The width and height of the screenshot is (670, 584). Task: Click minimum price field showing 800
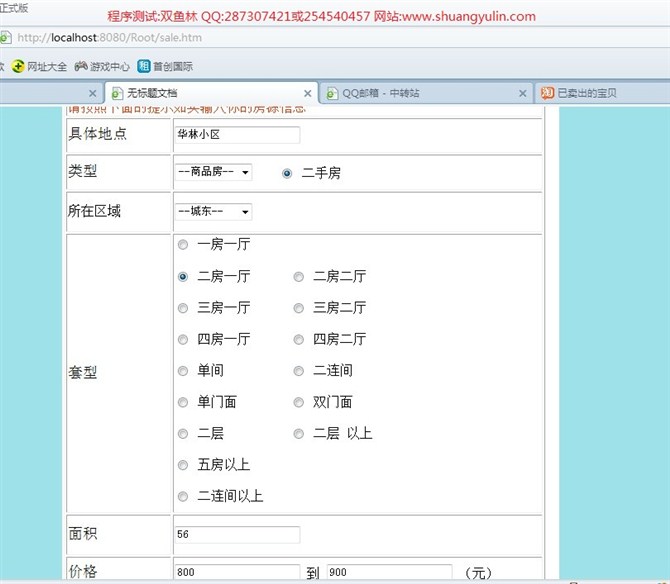pos(237,572)
